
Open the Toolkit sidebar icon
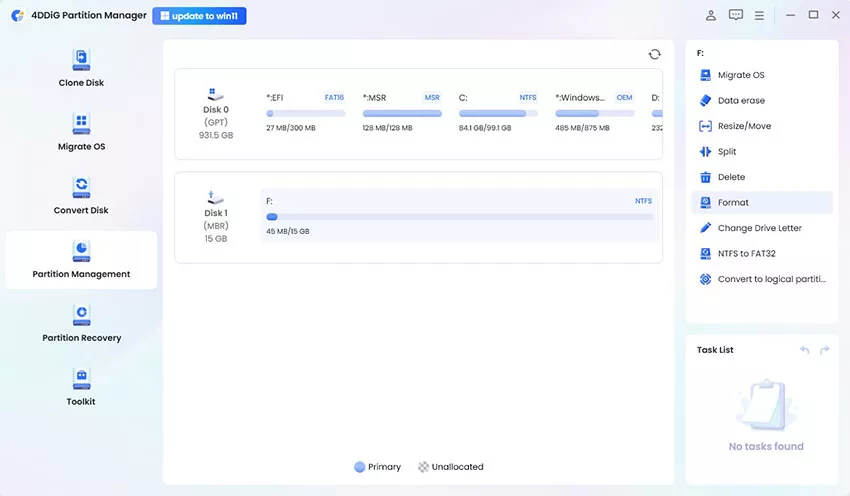(x=81, y=378)
